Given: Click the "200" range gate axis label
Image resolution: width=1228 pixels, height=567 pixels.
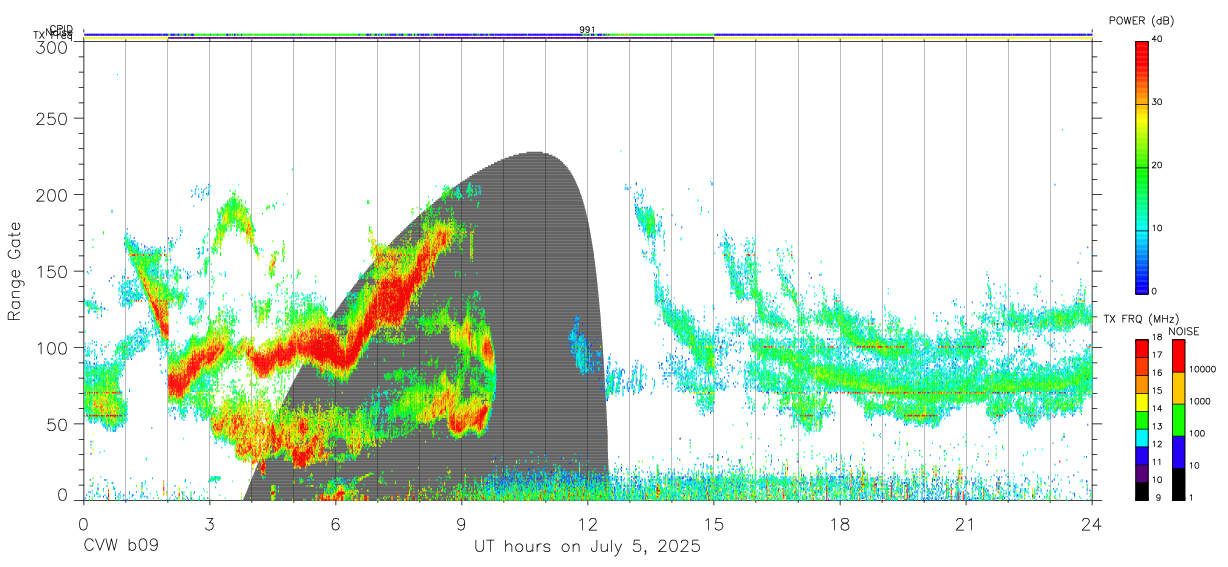Looking at the screenshot, I should click(x=53, y=194).
